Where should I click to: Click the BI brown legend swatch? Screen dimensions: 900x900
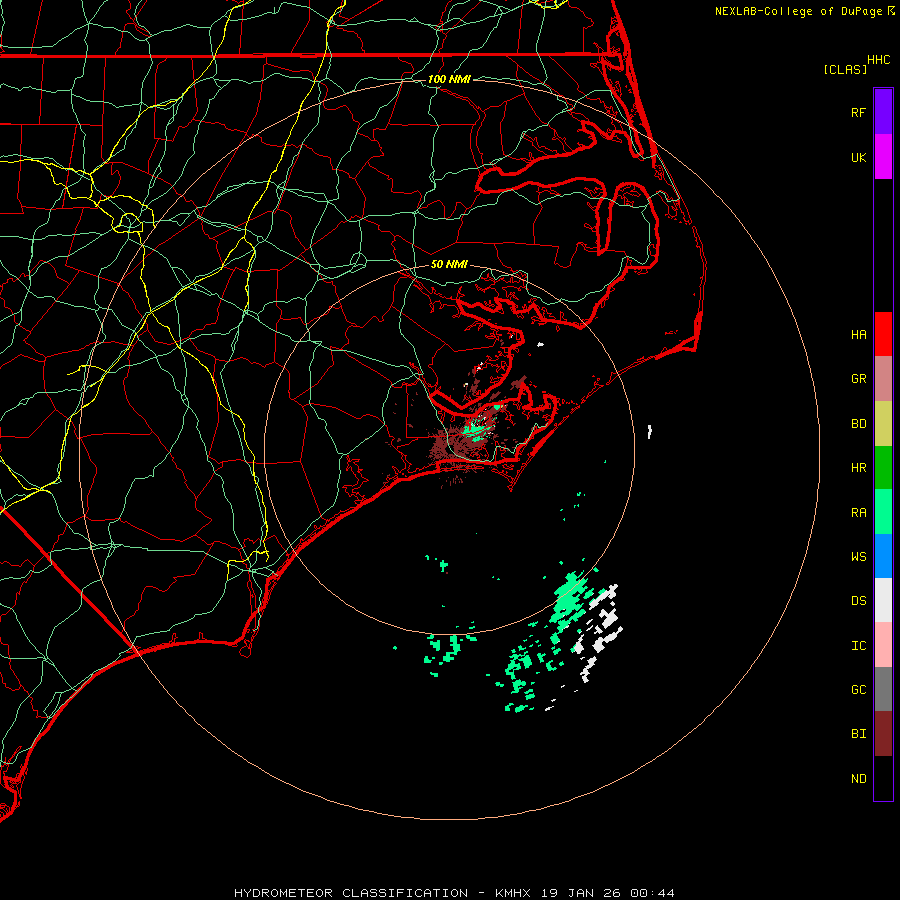tap(883, 734)
